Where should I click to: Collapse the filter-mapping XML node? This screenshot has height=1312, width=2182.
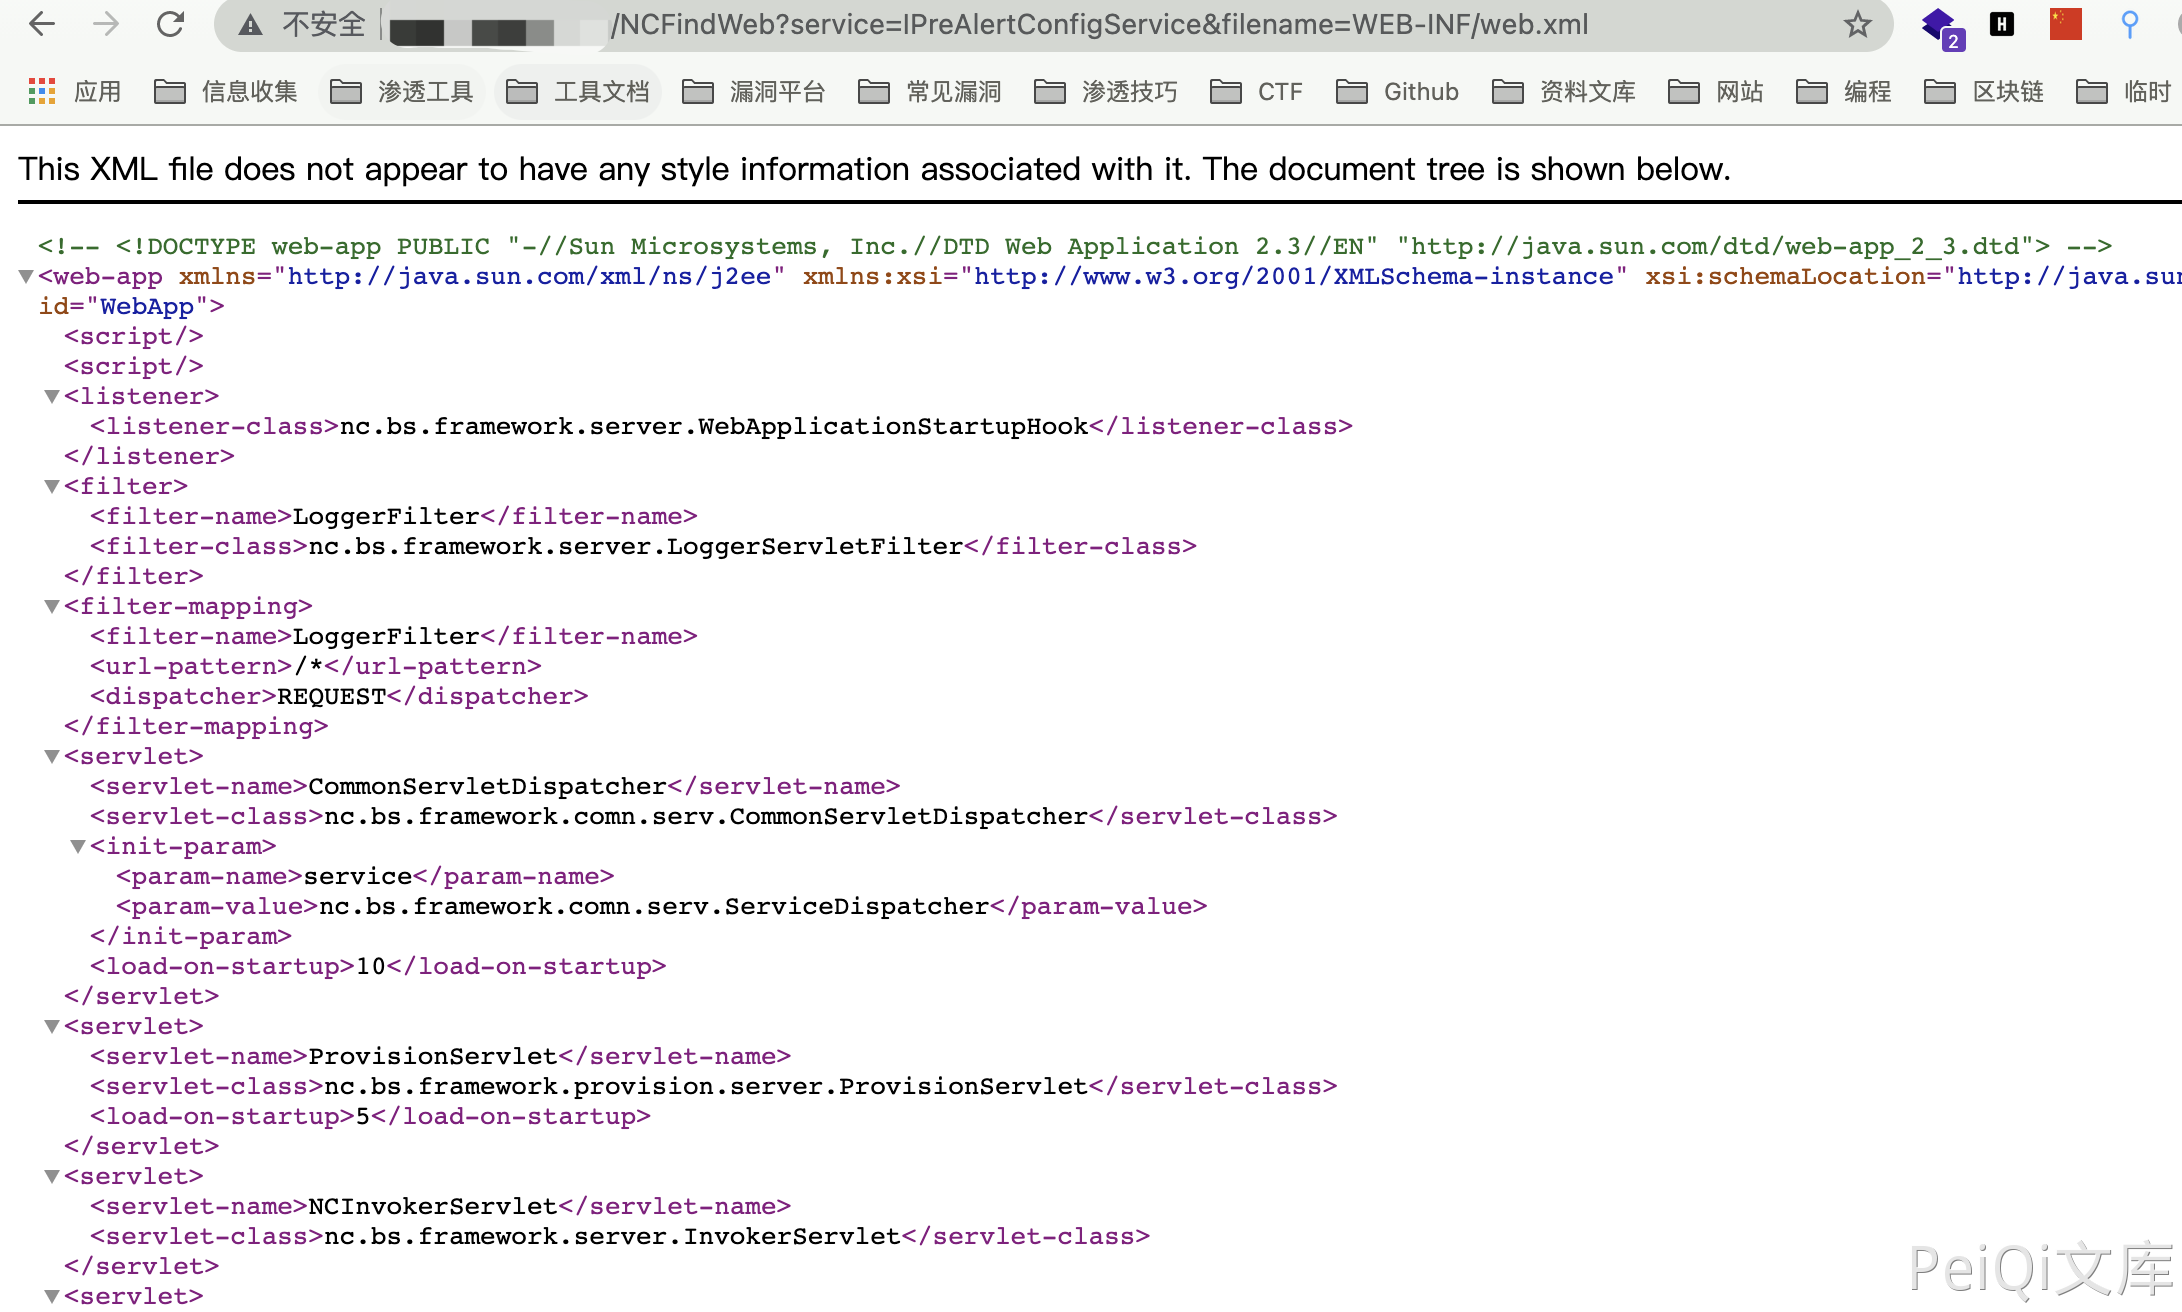point(52,607)
